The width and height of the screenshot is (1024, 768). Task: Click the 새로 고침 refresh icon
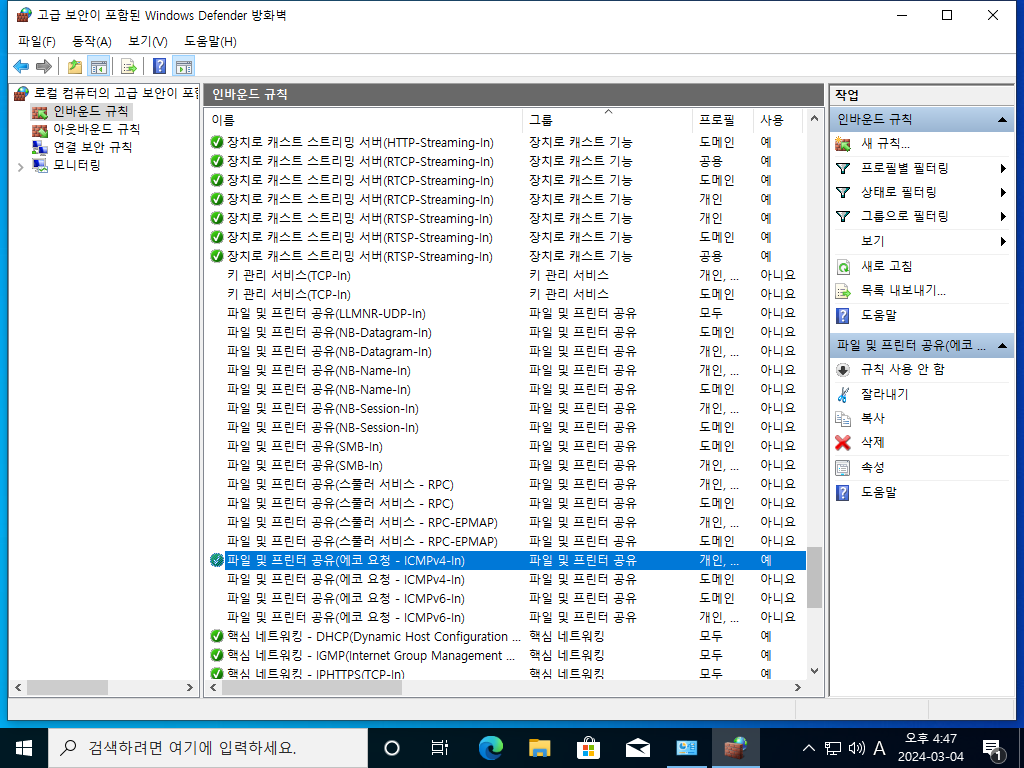coord(843,266)
